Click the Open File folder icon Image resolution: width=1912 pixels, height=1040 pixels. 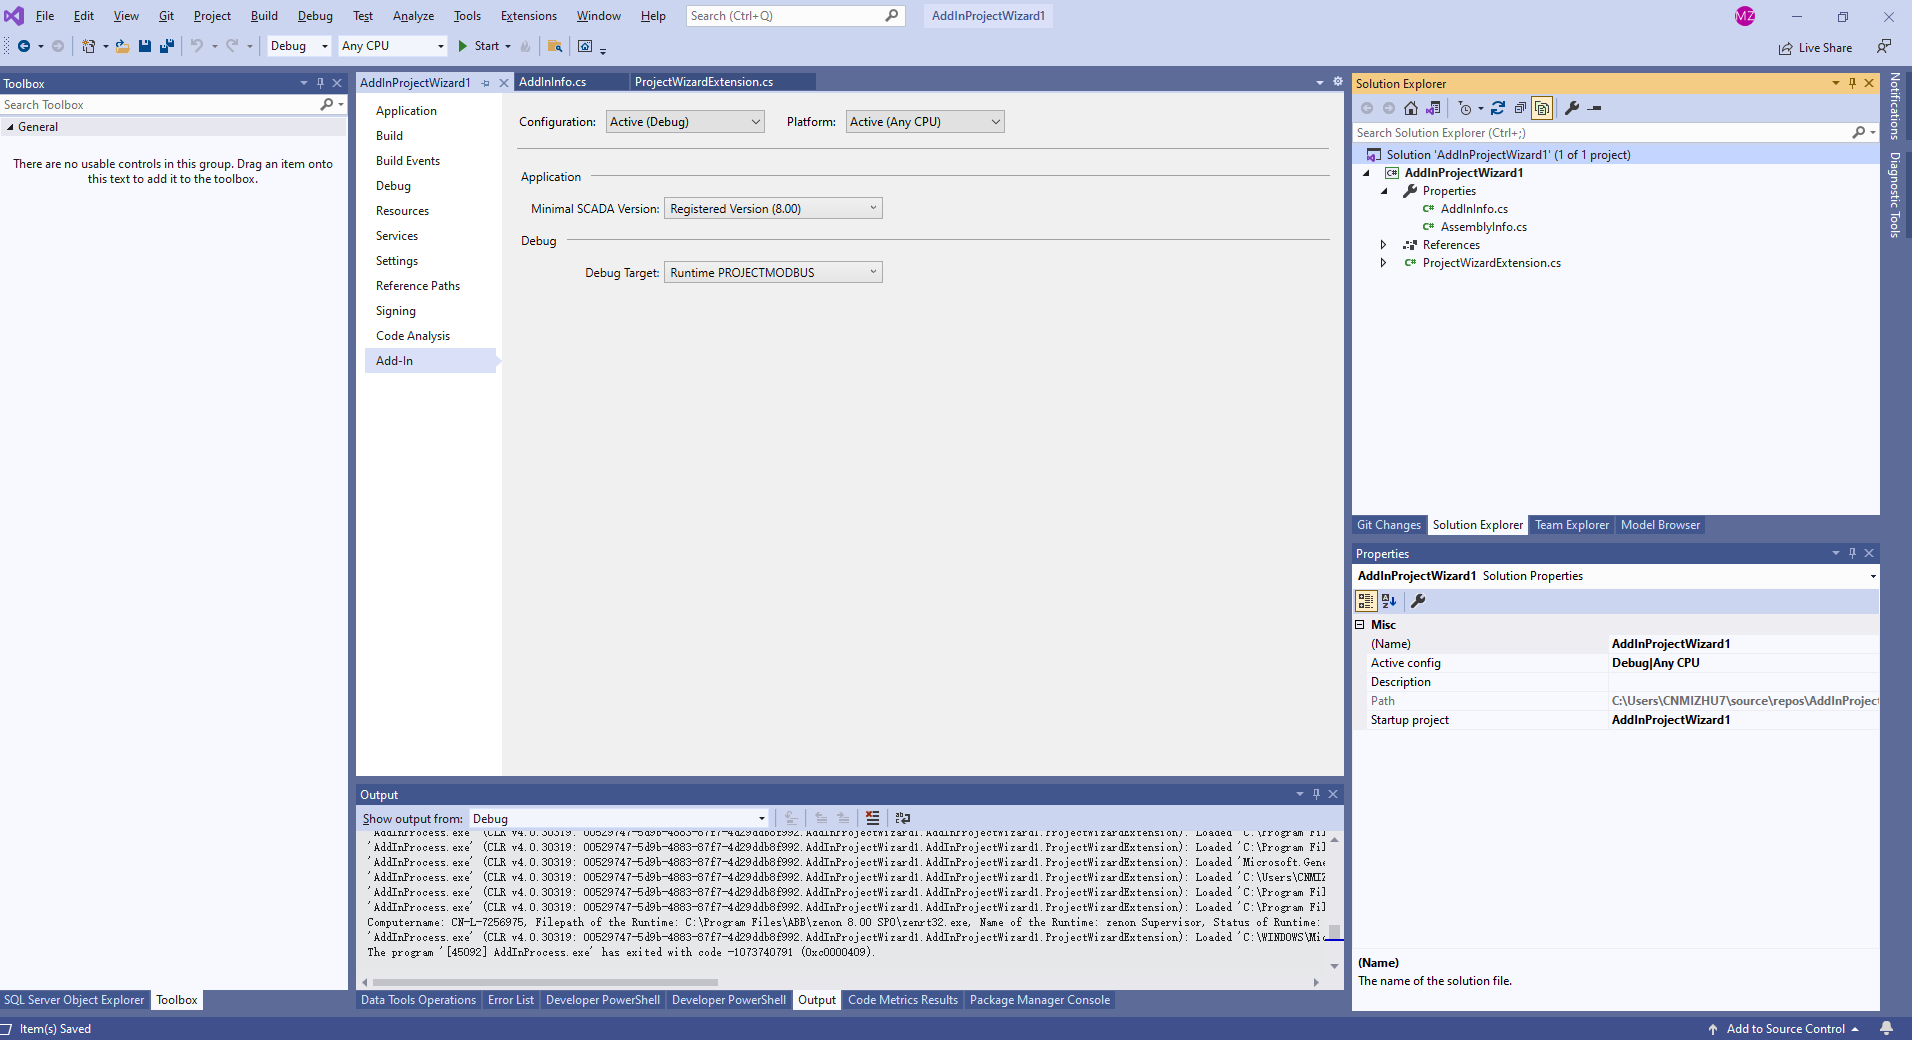point(122,46)
